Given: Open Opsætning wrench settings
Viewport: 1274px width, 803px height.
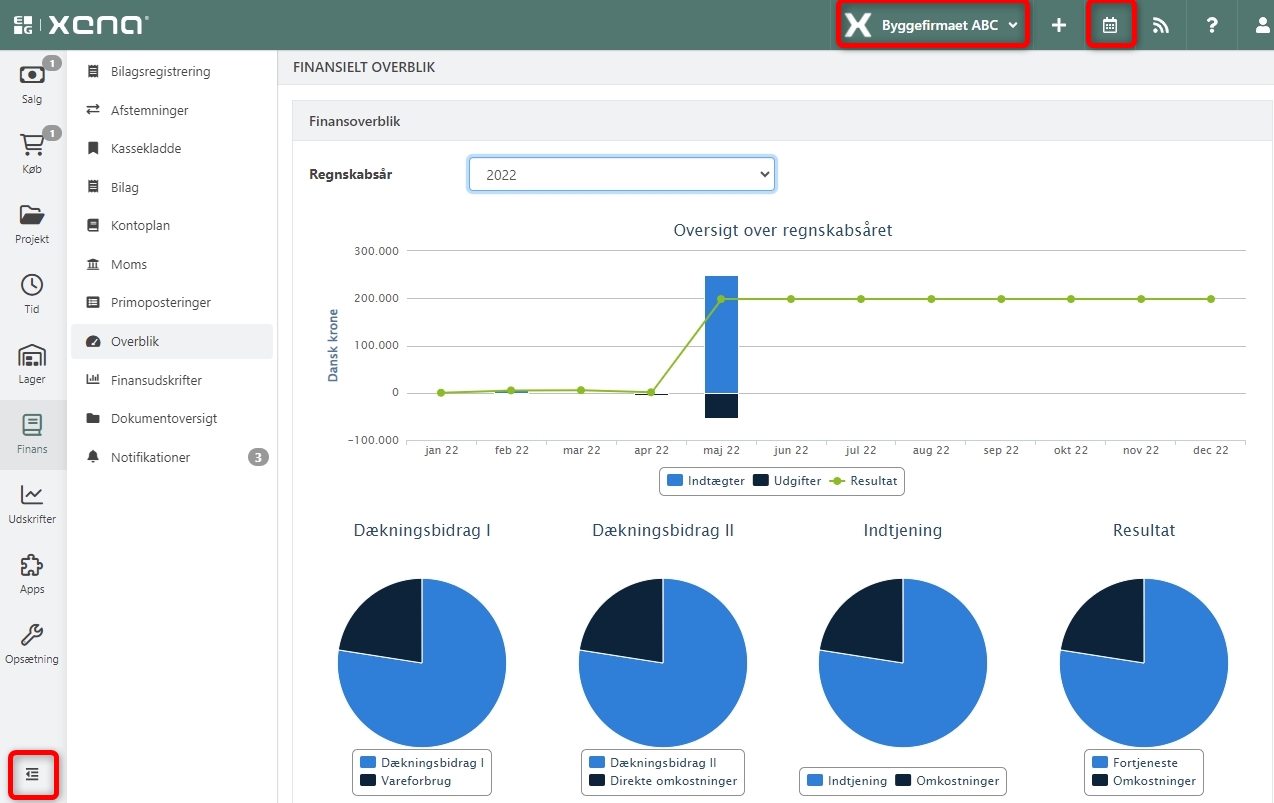Looking at the screenshot, I should [x=32, y=644].
